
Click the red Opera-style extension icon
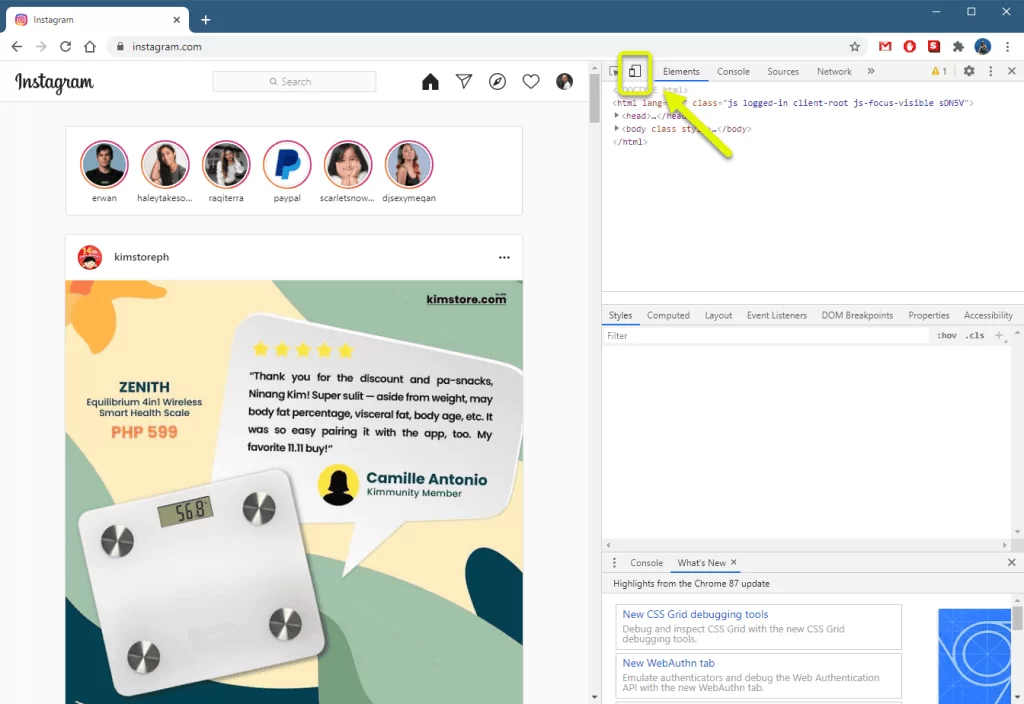(x=910, y=46)
